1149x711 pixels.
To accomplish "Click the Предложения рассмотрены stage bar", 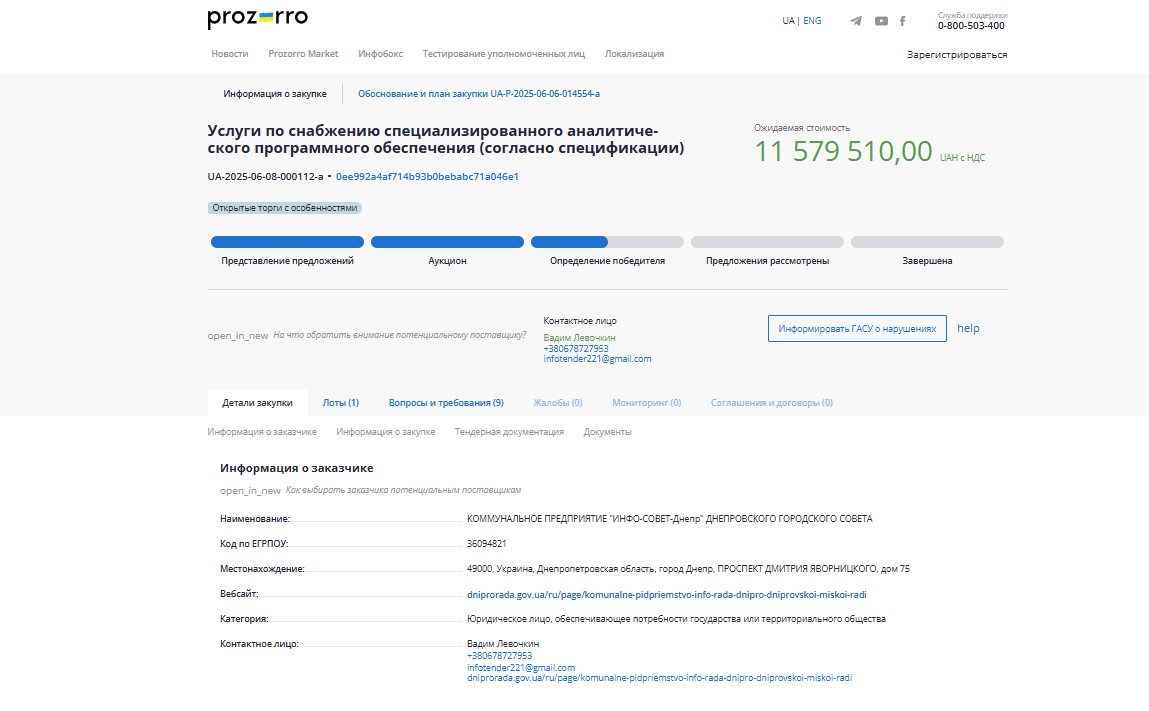I will coord(767,242).
